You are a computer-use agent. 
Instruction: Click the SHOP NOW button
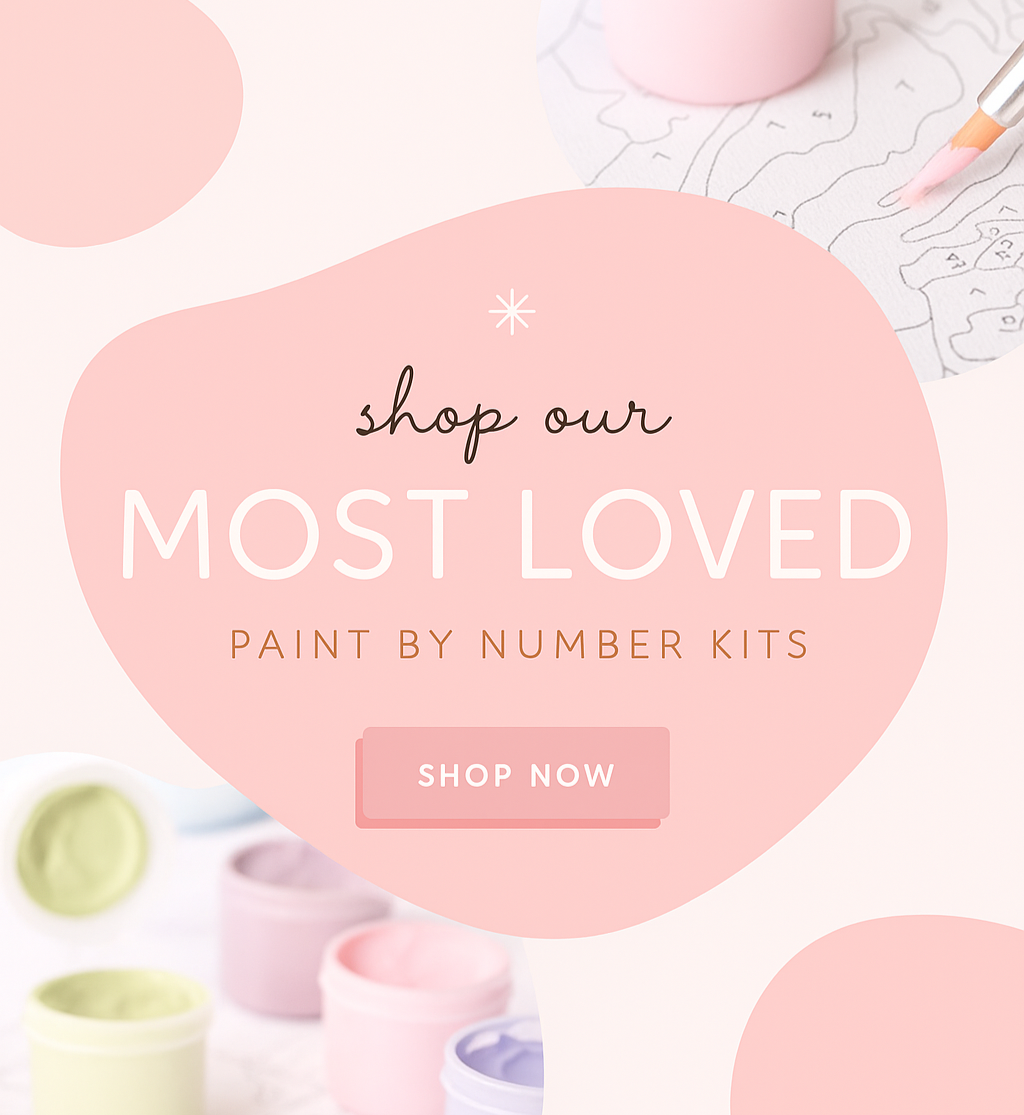(513, 777)
